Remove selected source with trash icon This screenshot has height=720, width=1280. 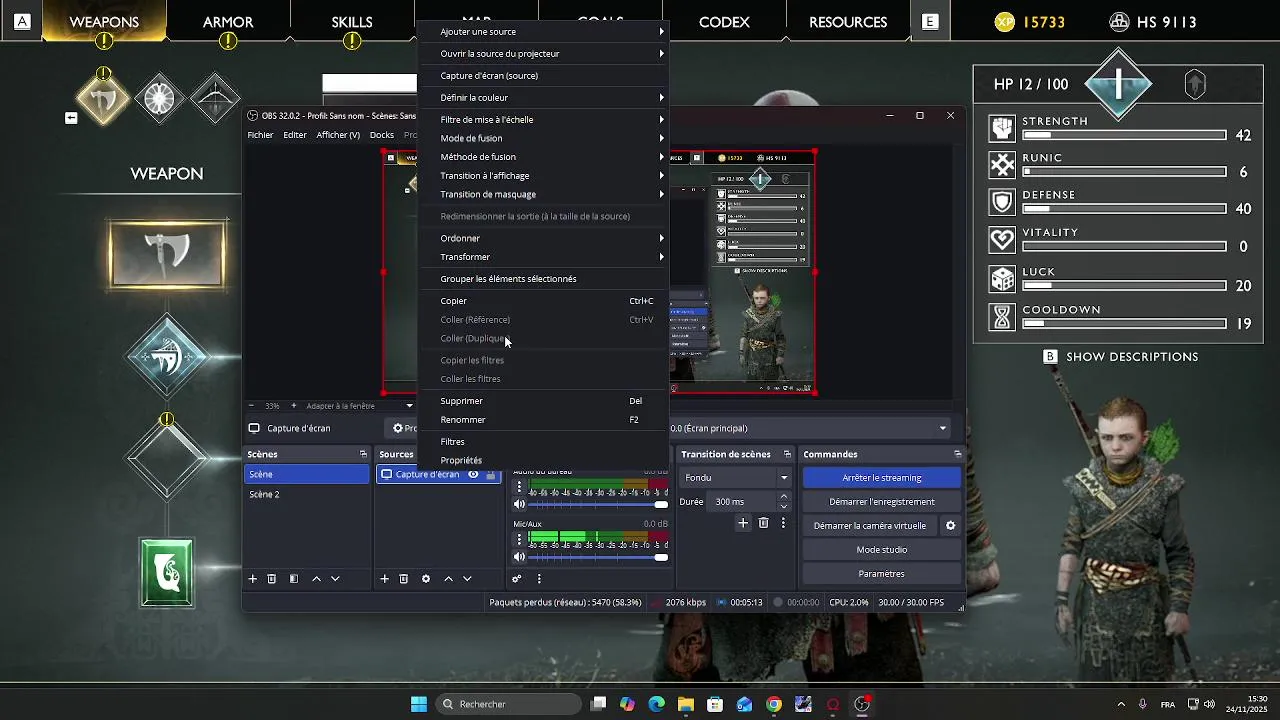coord(404,579)
